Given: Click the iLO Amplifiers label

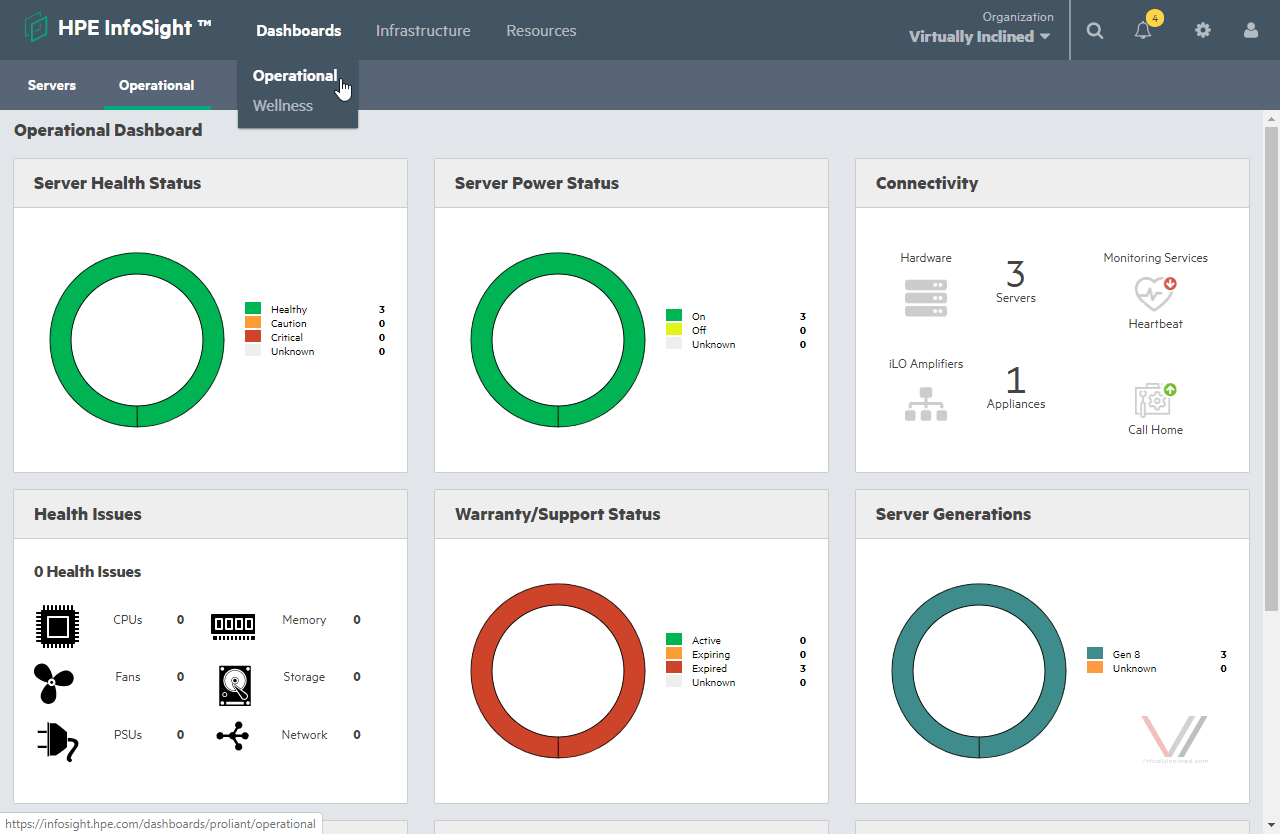Looking at the screenshot, I should [x=926, y=364].
